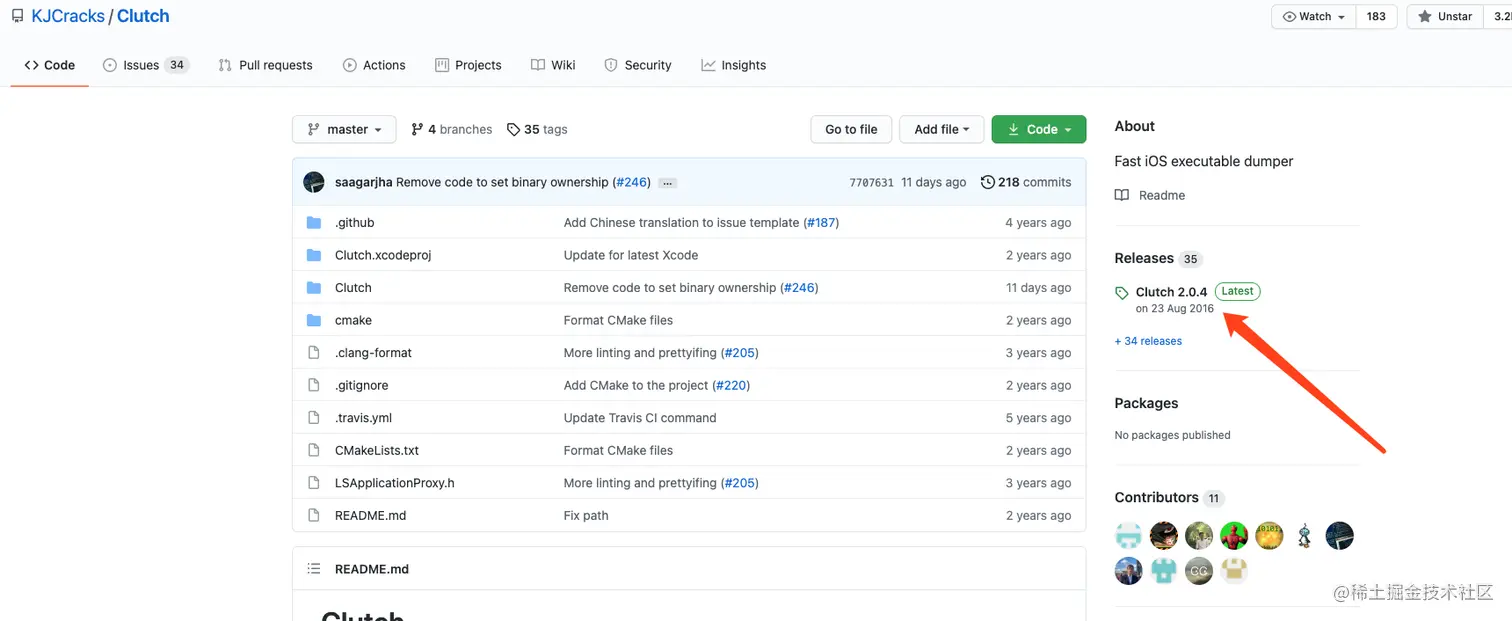Click the 183 watchers count

(x=1376, y=16)
